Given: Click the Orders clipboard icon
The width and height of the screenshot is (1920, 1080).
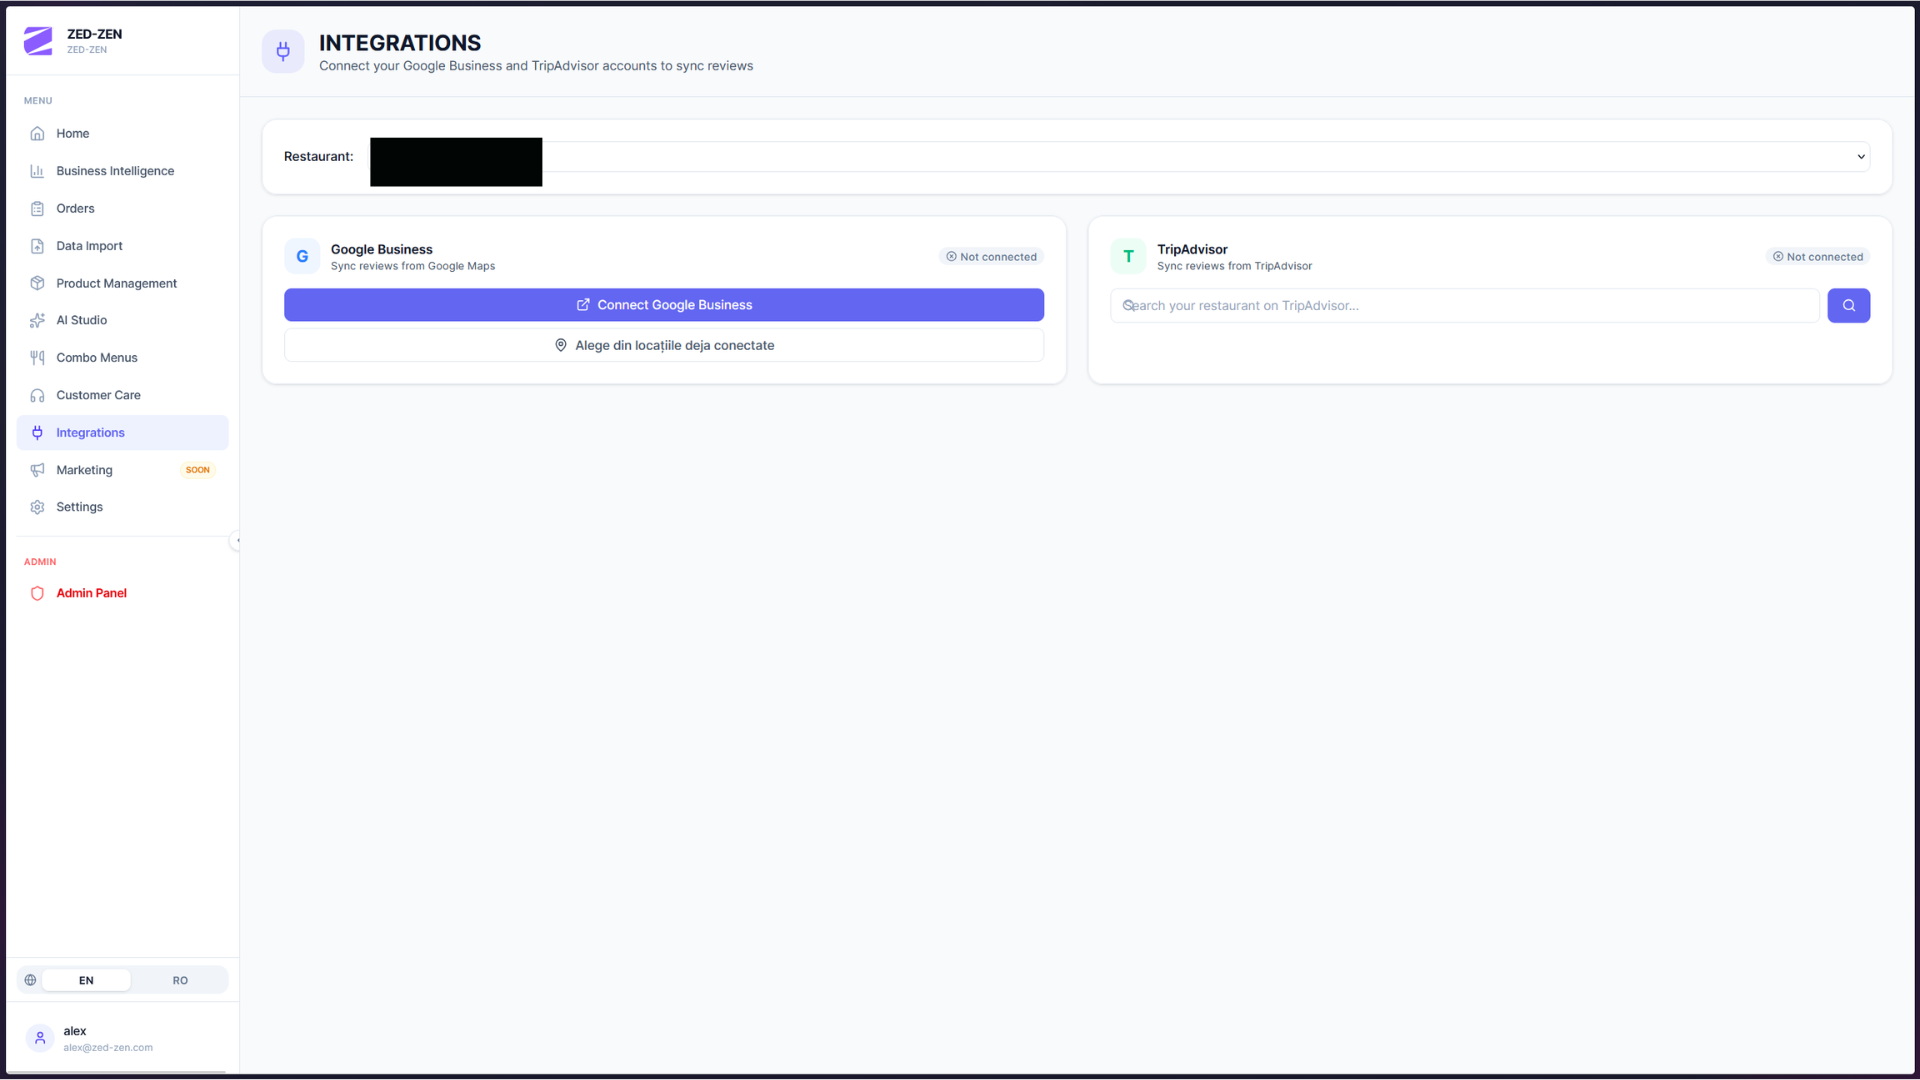Looking at the screenshot, I should coord(37,208).
